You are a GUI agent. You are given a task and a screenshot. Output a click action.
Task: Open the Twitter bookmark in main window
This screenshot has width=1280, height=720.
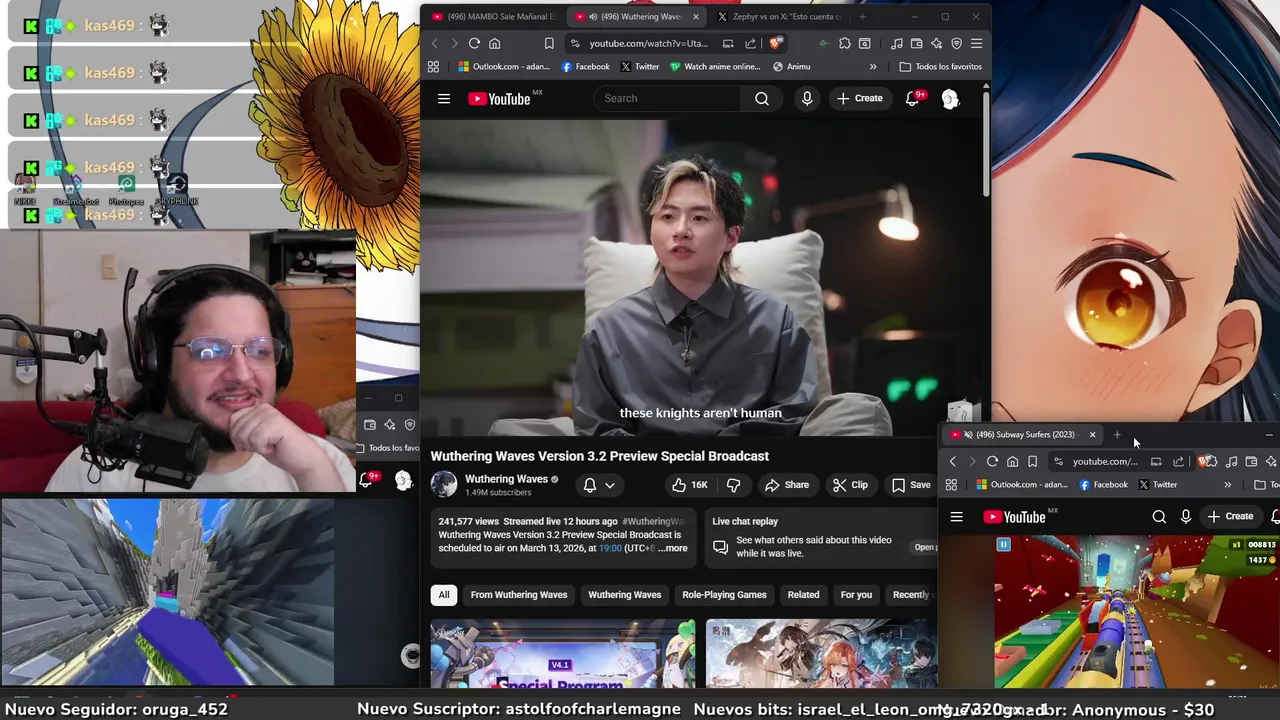coord(640,67)
